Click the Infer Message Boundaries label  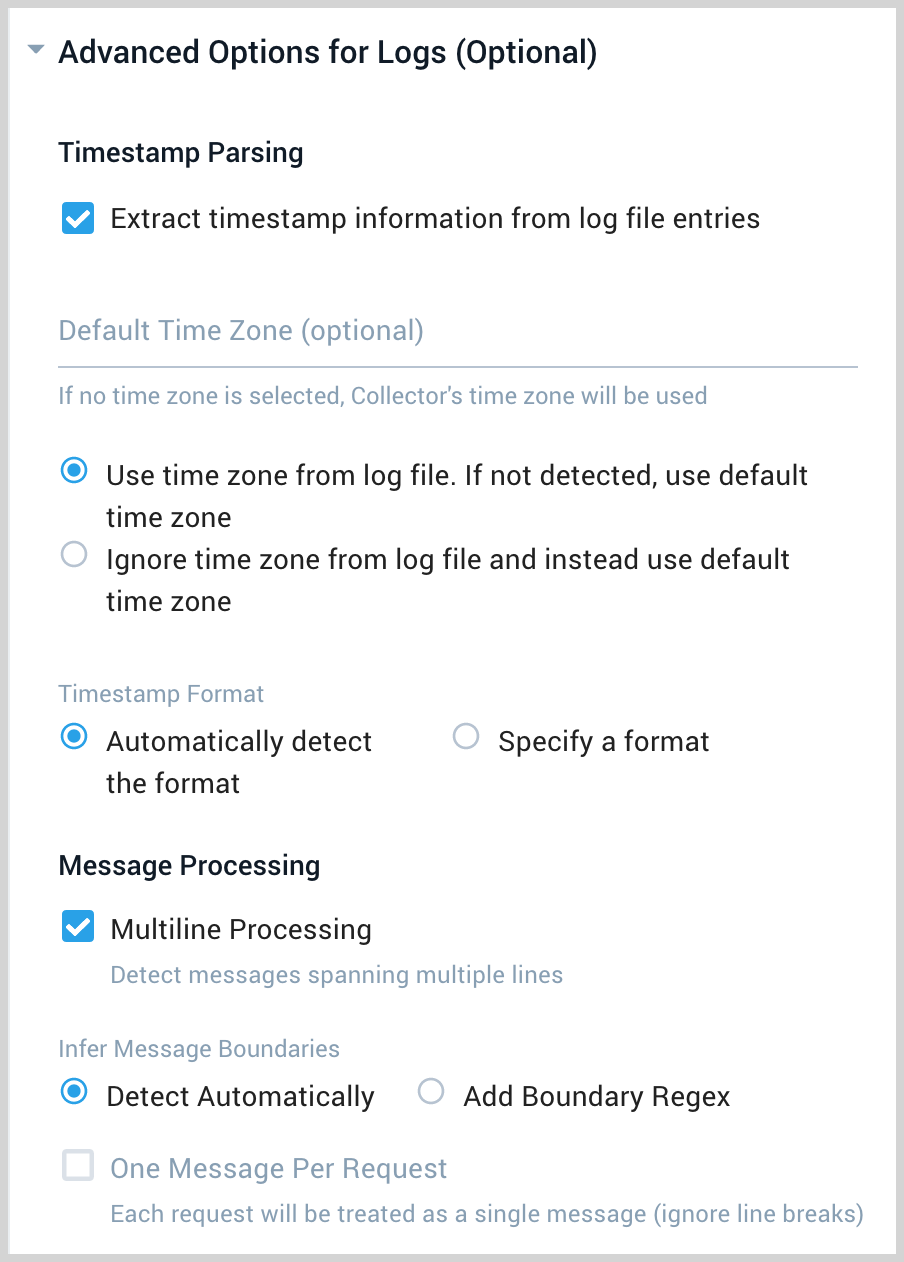click(198, 1048)
